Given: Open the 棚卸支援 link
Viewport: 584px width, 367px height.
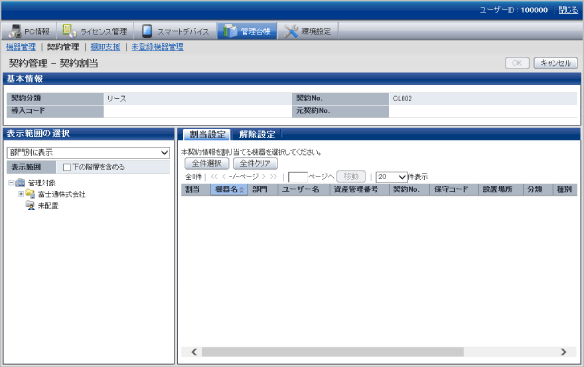Looking at the screenshot, I should click(105, 47).
